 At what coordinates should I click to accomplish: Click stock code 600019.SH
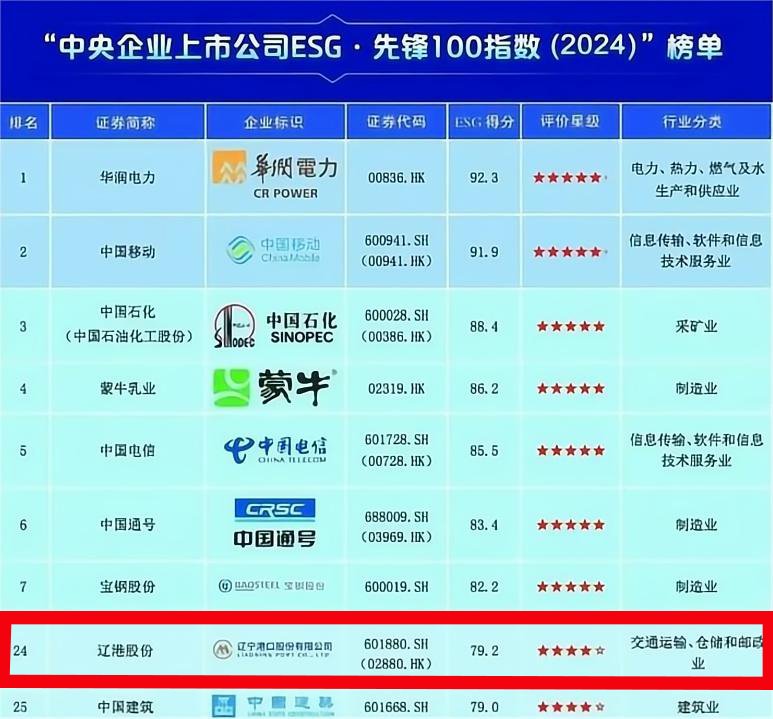(396, 586)
